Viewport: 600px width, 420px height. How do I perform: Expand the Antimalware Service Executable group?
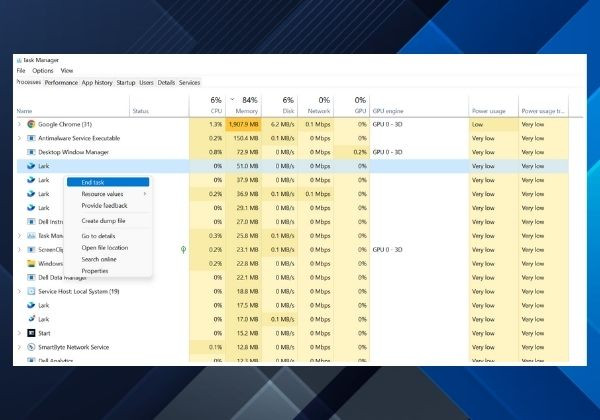[19, 138]
